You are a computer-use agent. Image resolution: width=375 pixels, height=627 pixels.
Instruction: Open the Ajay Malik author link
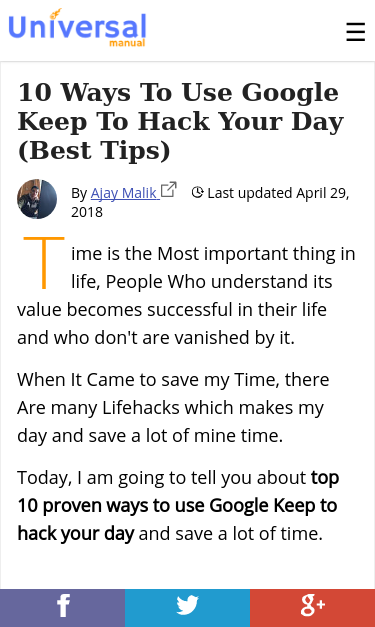click(x=125, y=193)
